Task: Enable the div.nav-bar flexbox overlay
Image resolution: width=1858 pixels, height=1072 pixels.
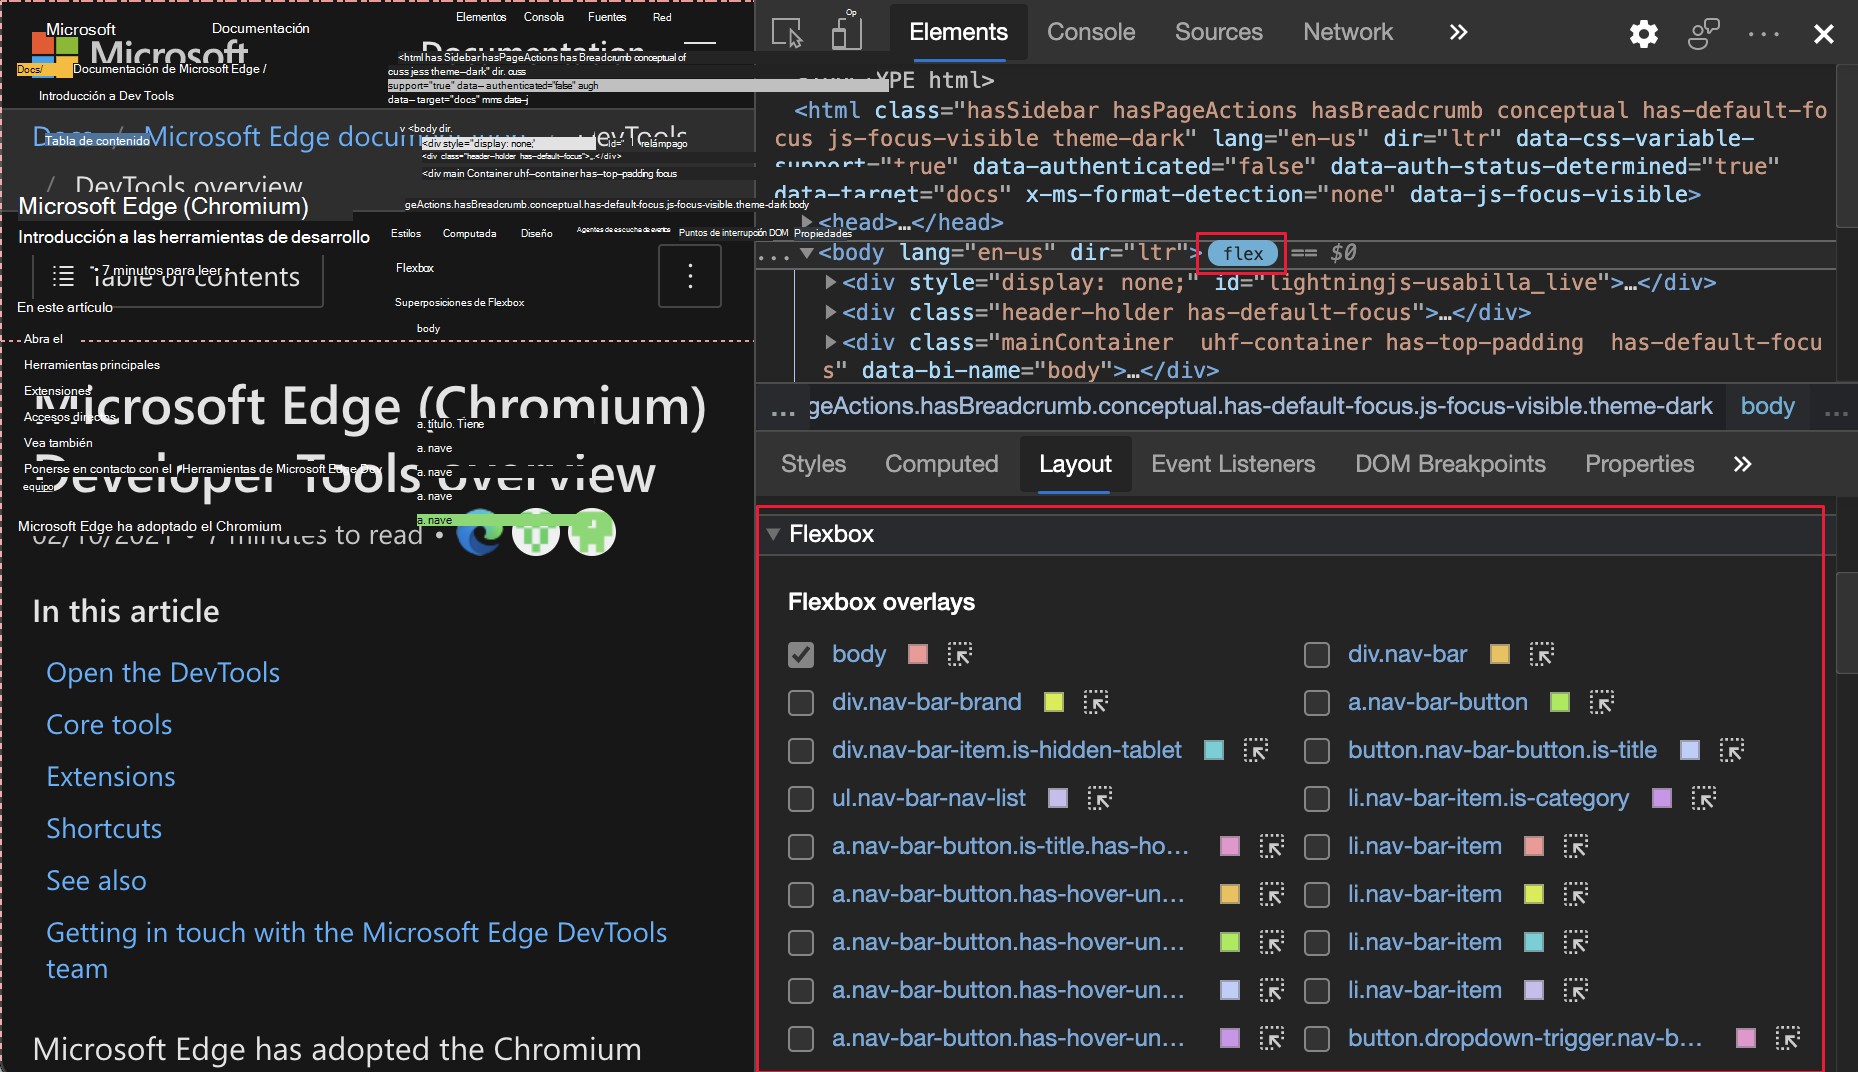Action: tap(1316, 655)
